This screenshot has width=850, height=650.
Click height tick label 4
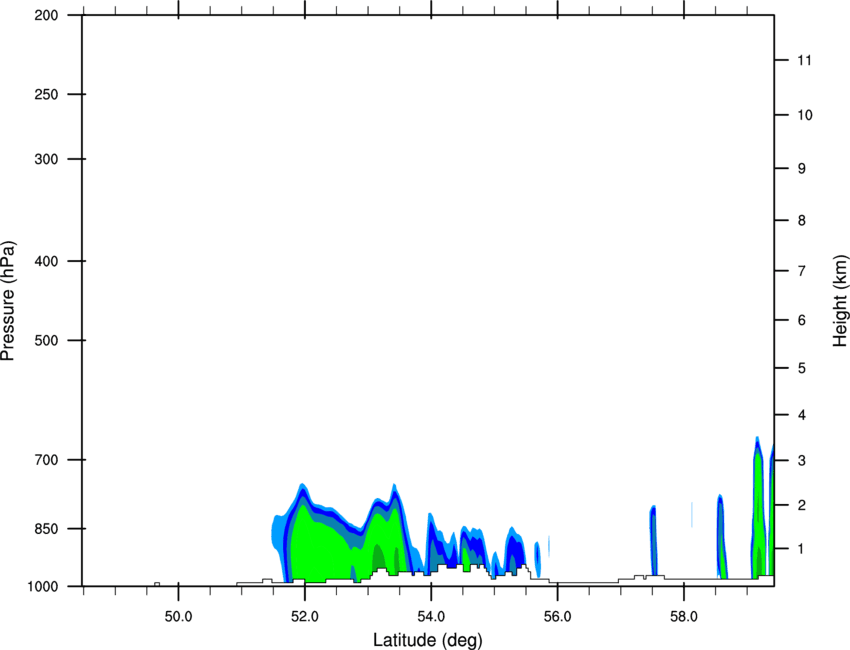coord(802,415)
